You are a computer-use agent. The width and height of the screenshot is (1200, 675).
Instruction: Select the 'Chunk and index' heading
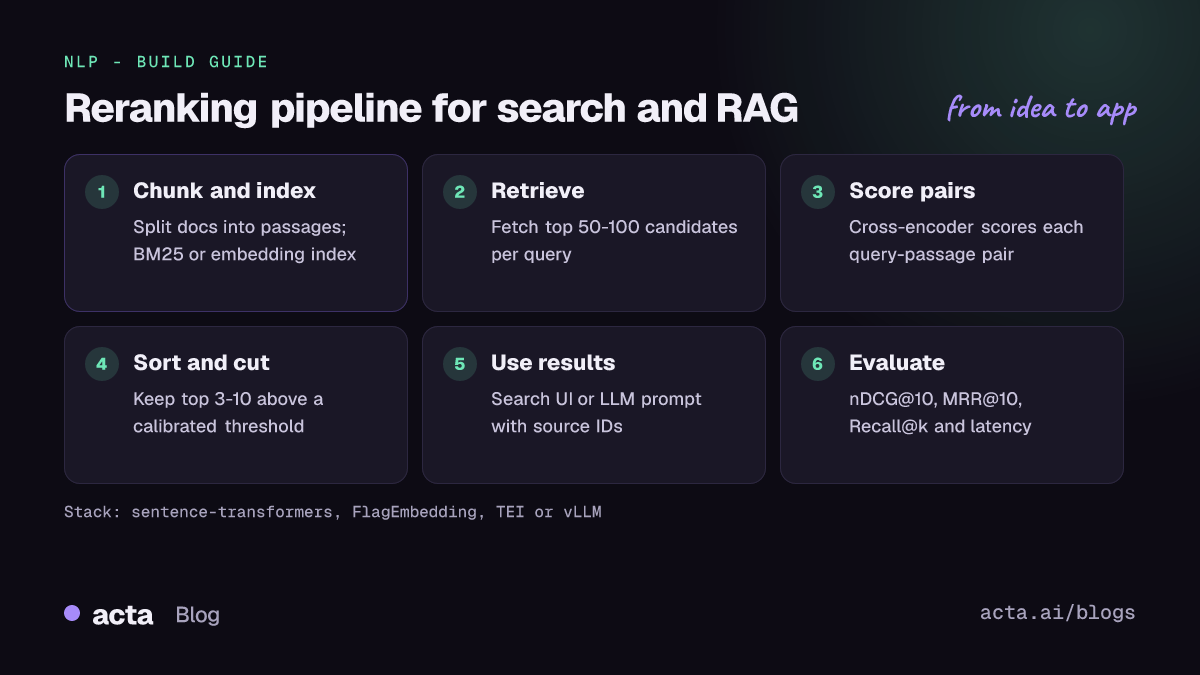click(224, 191)
